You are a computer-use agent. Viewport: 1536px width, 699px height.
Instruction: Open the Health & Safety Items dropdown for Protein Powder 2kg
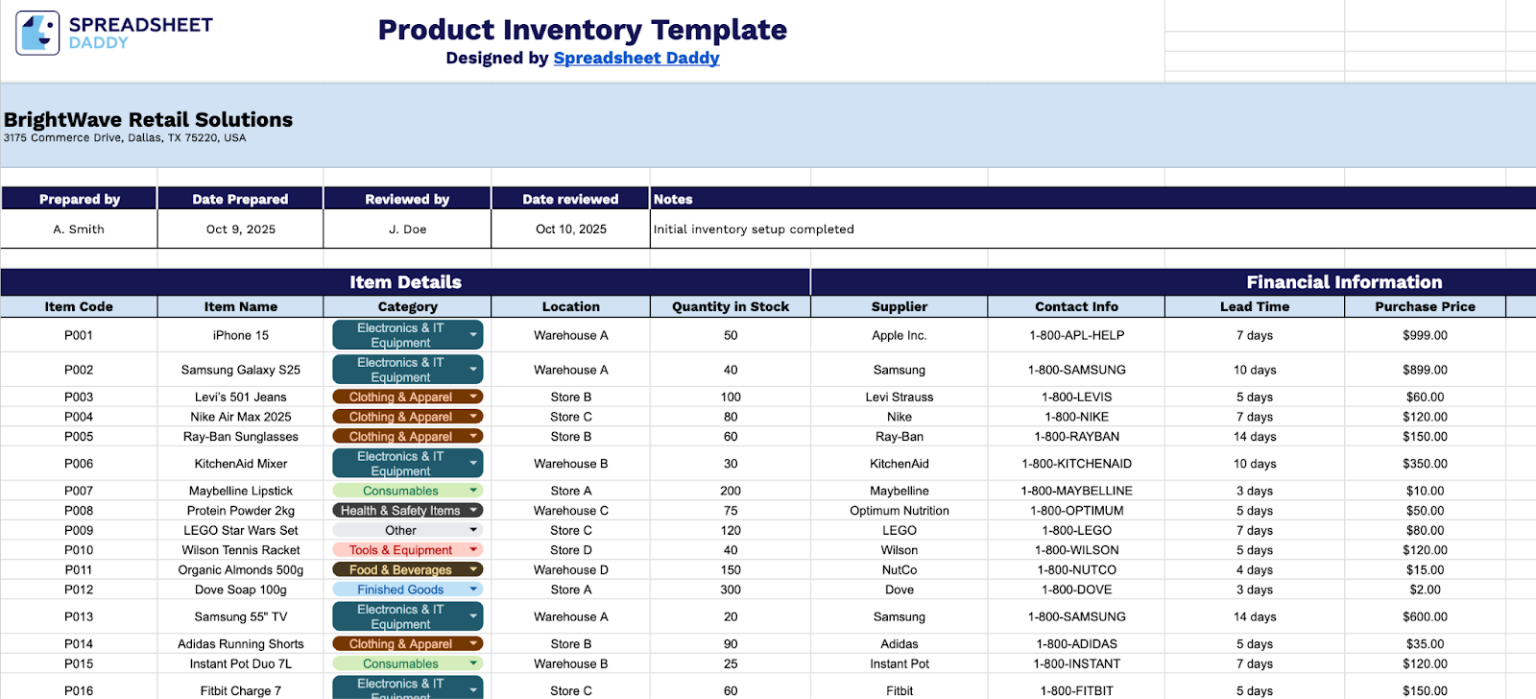point(474,510)
